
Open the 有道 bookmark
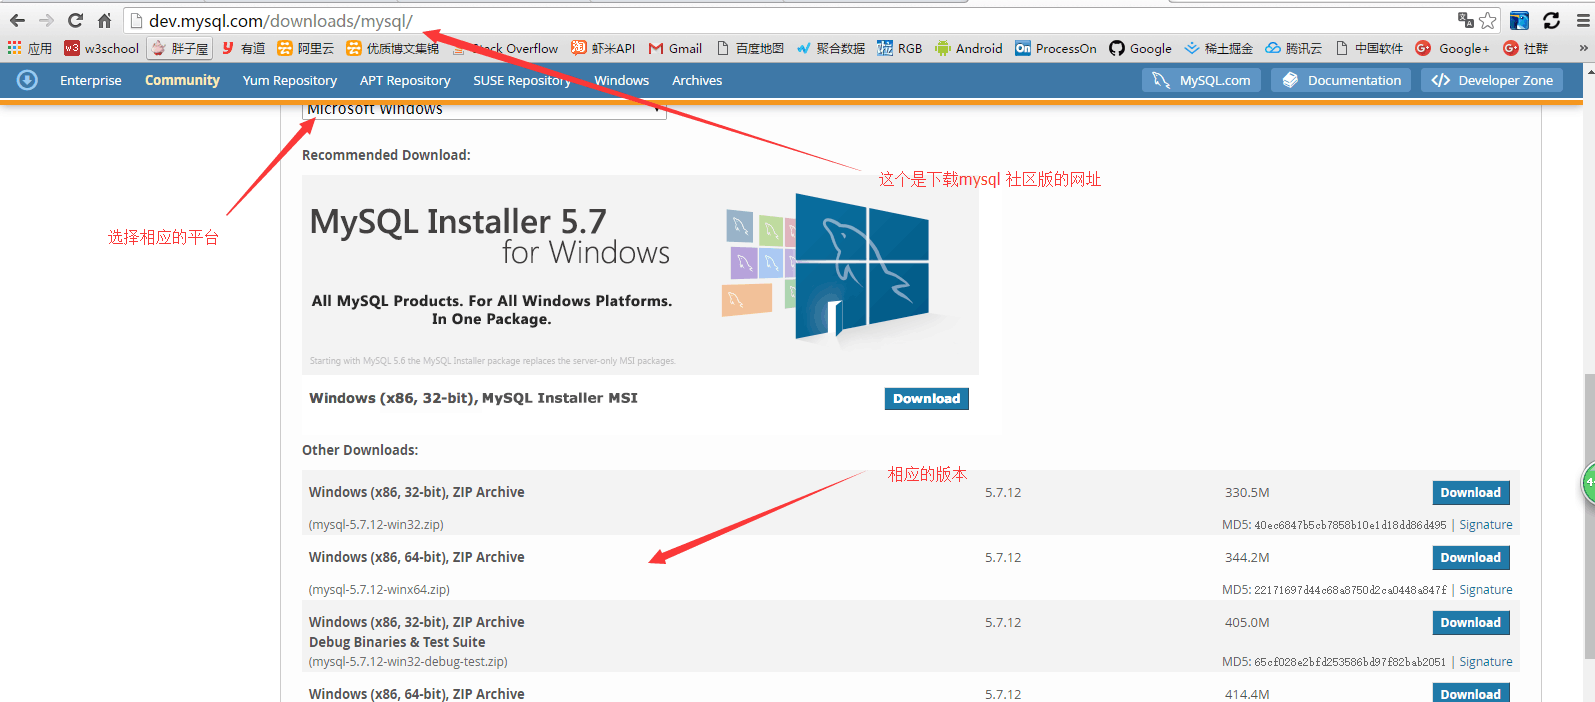(243, 48)
